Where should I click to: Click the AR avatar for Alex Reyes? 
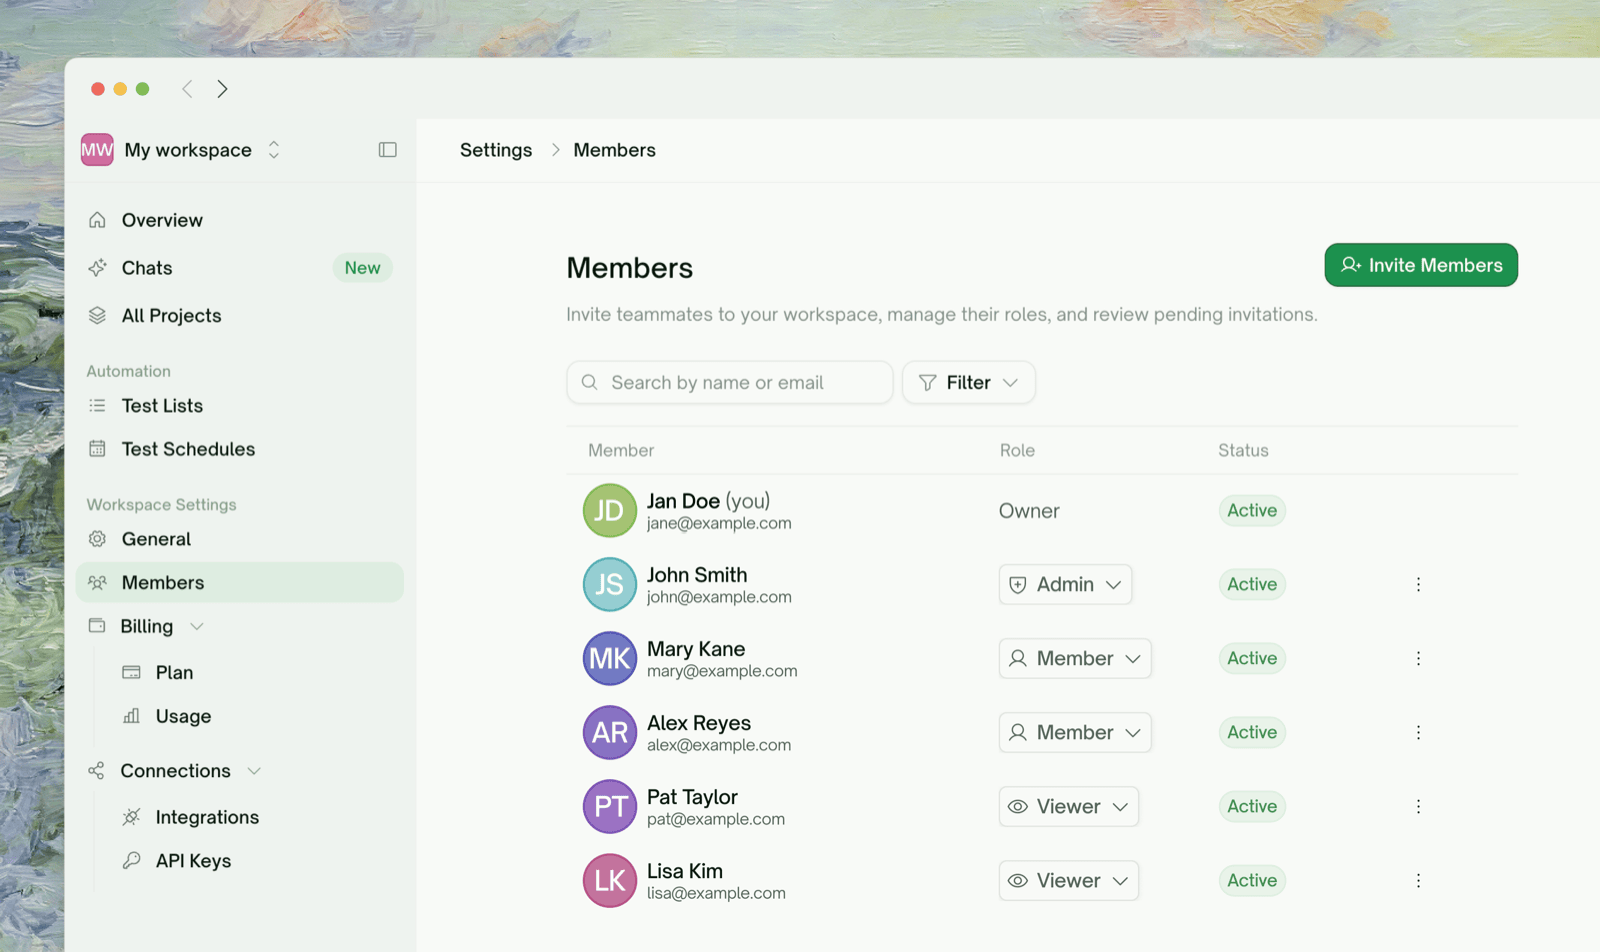click(x=610, y=732)
